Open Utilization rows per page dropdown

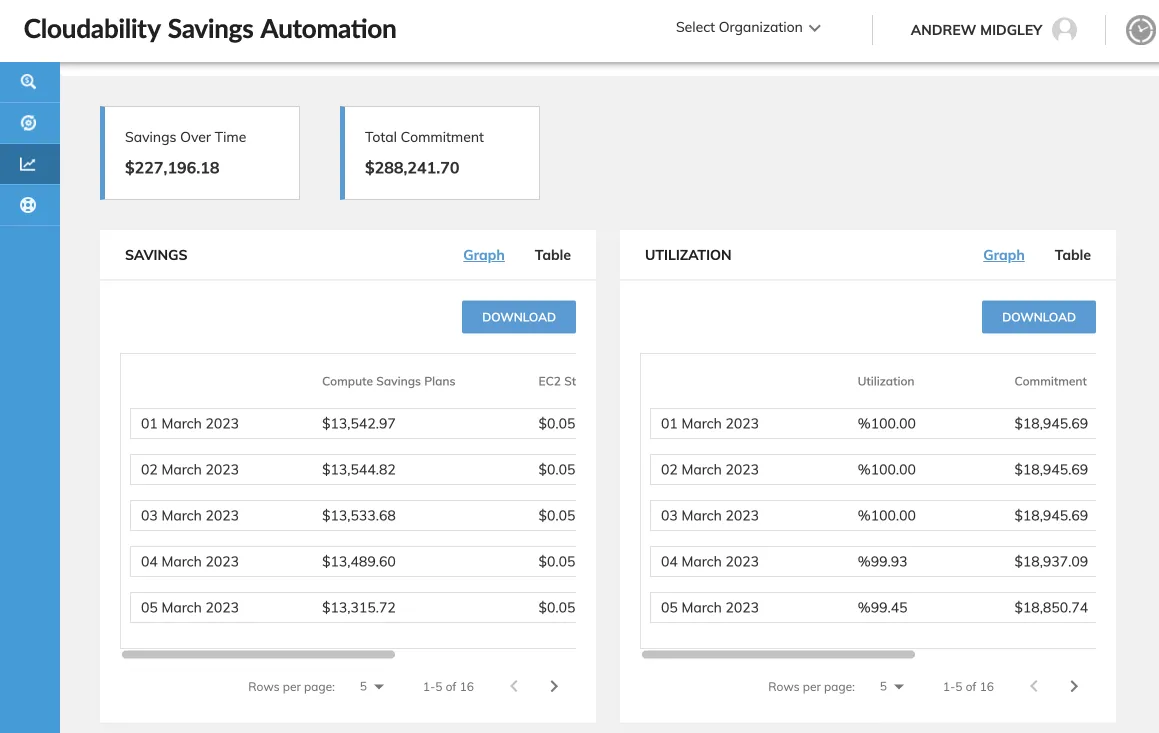[891, 686]
